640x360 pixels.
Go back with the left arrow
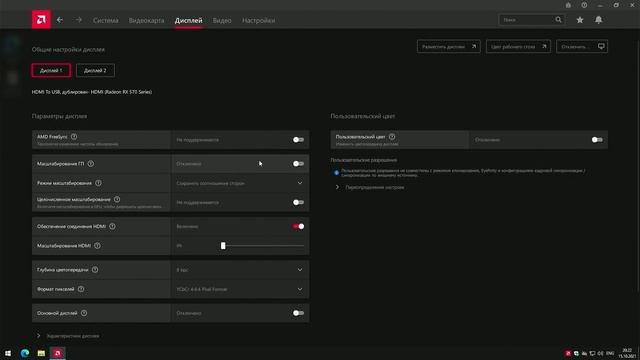point(60,20)
